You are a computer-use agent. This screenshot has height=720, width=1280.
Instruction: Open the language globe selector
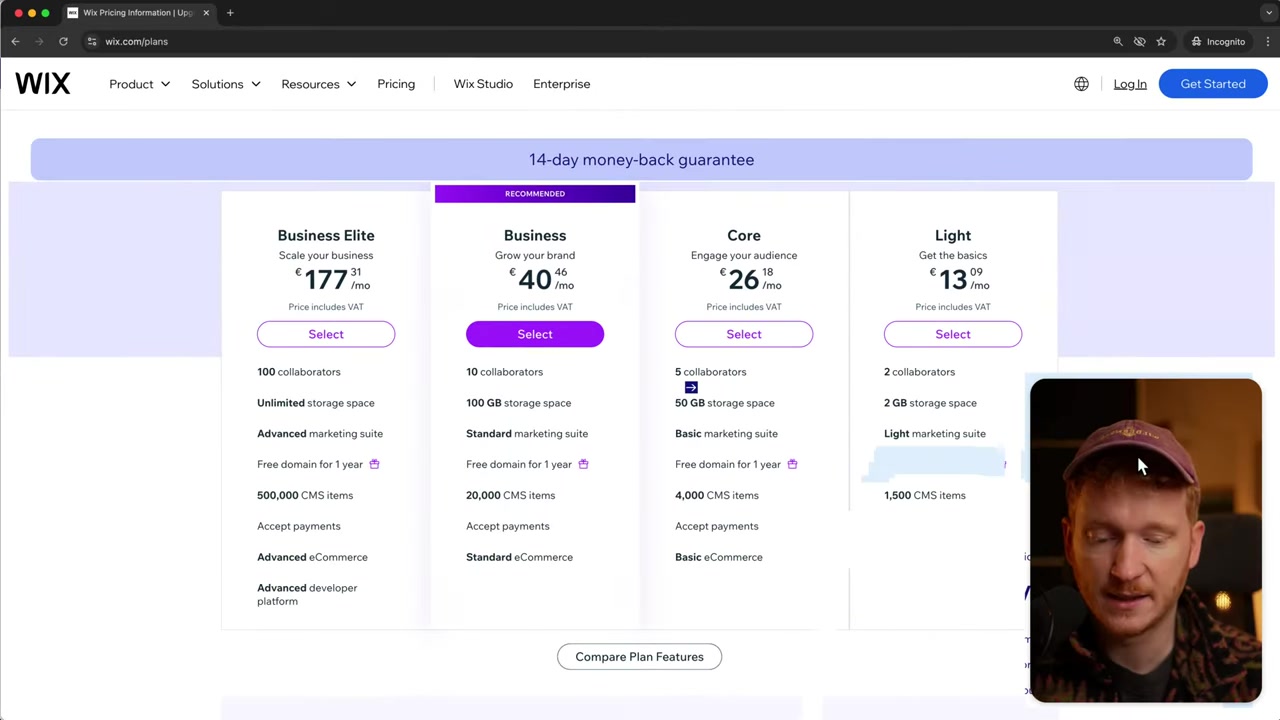click(x=1081, y=84)
